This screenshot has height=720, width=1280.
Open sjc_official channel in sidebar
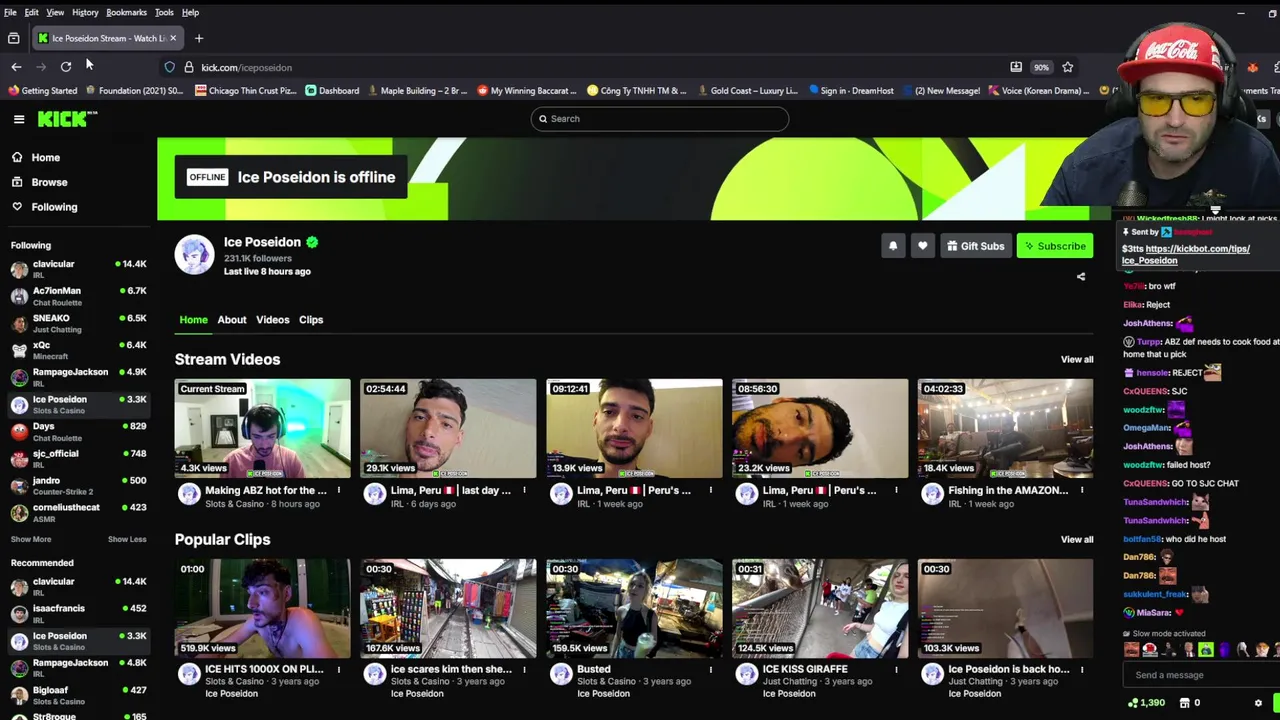click(78, 458)
